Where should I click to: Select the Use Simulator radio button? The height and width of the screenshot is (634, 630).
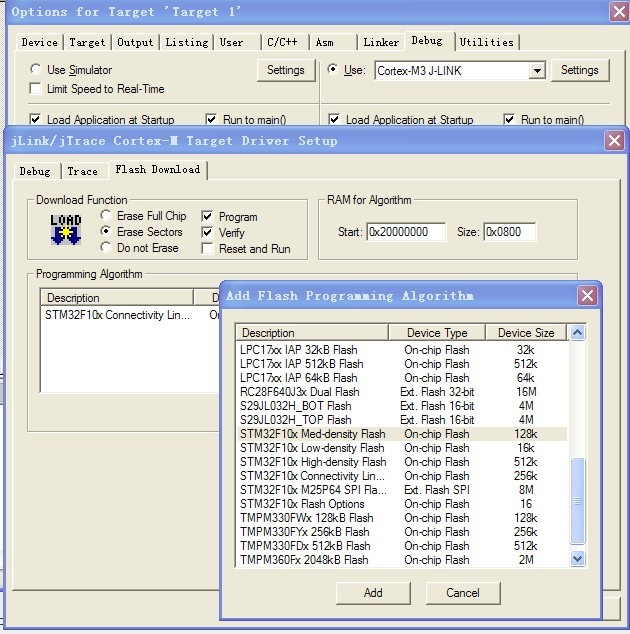point(36,69)
